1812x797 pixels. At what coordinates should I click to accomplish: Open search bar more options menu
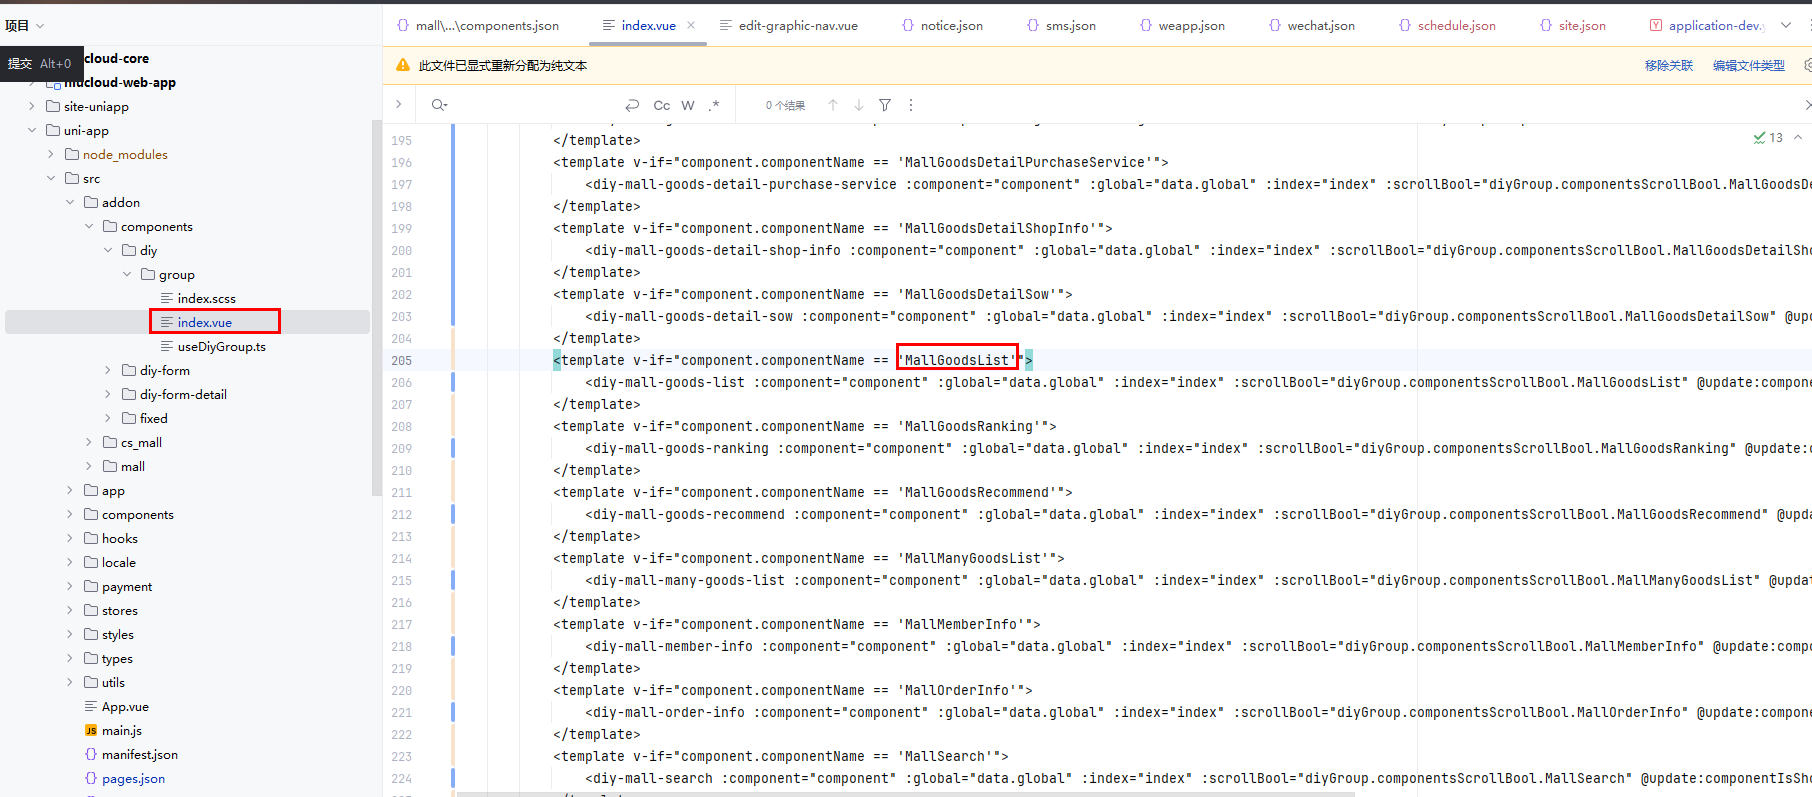911,105
